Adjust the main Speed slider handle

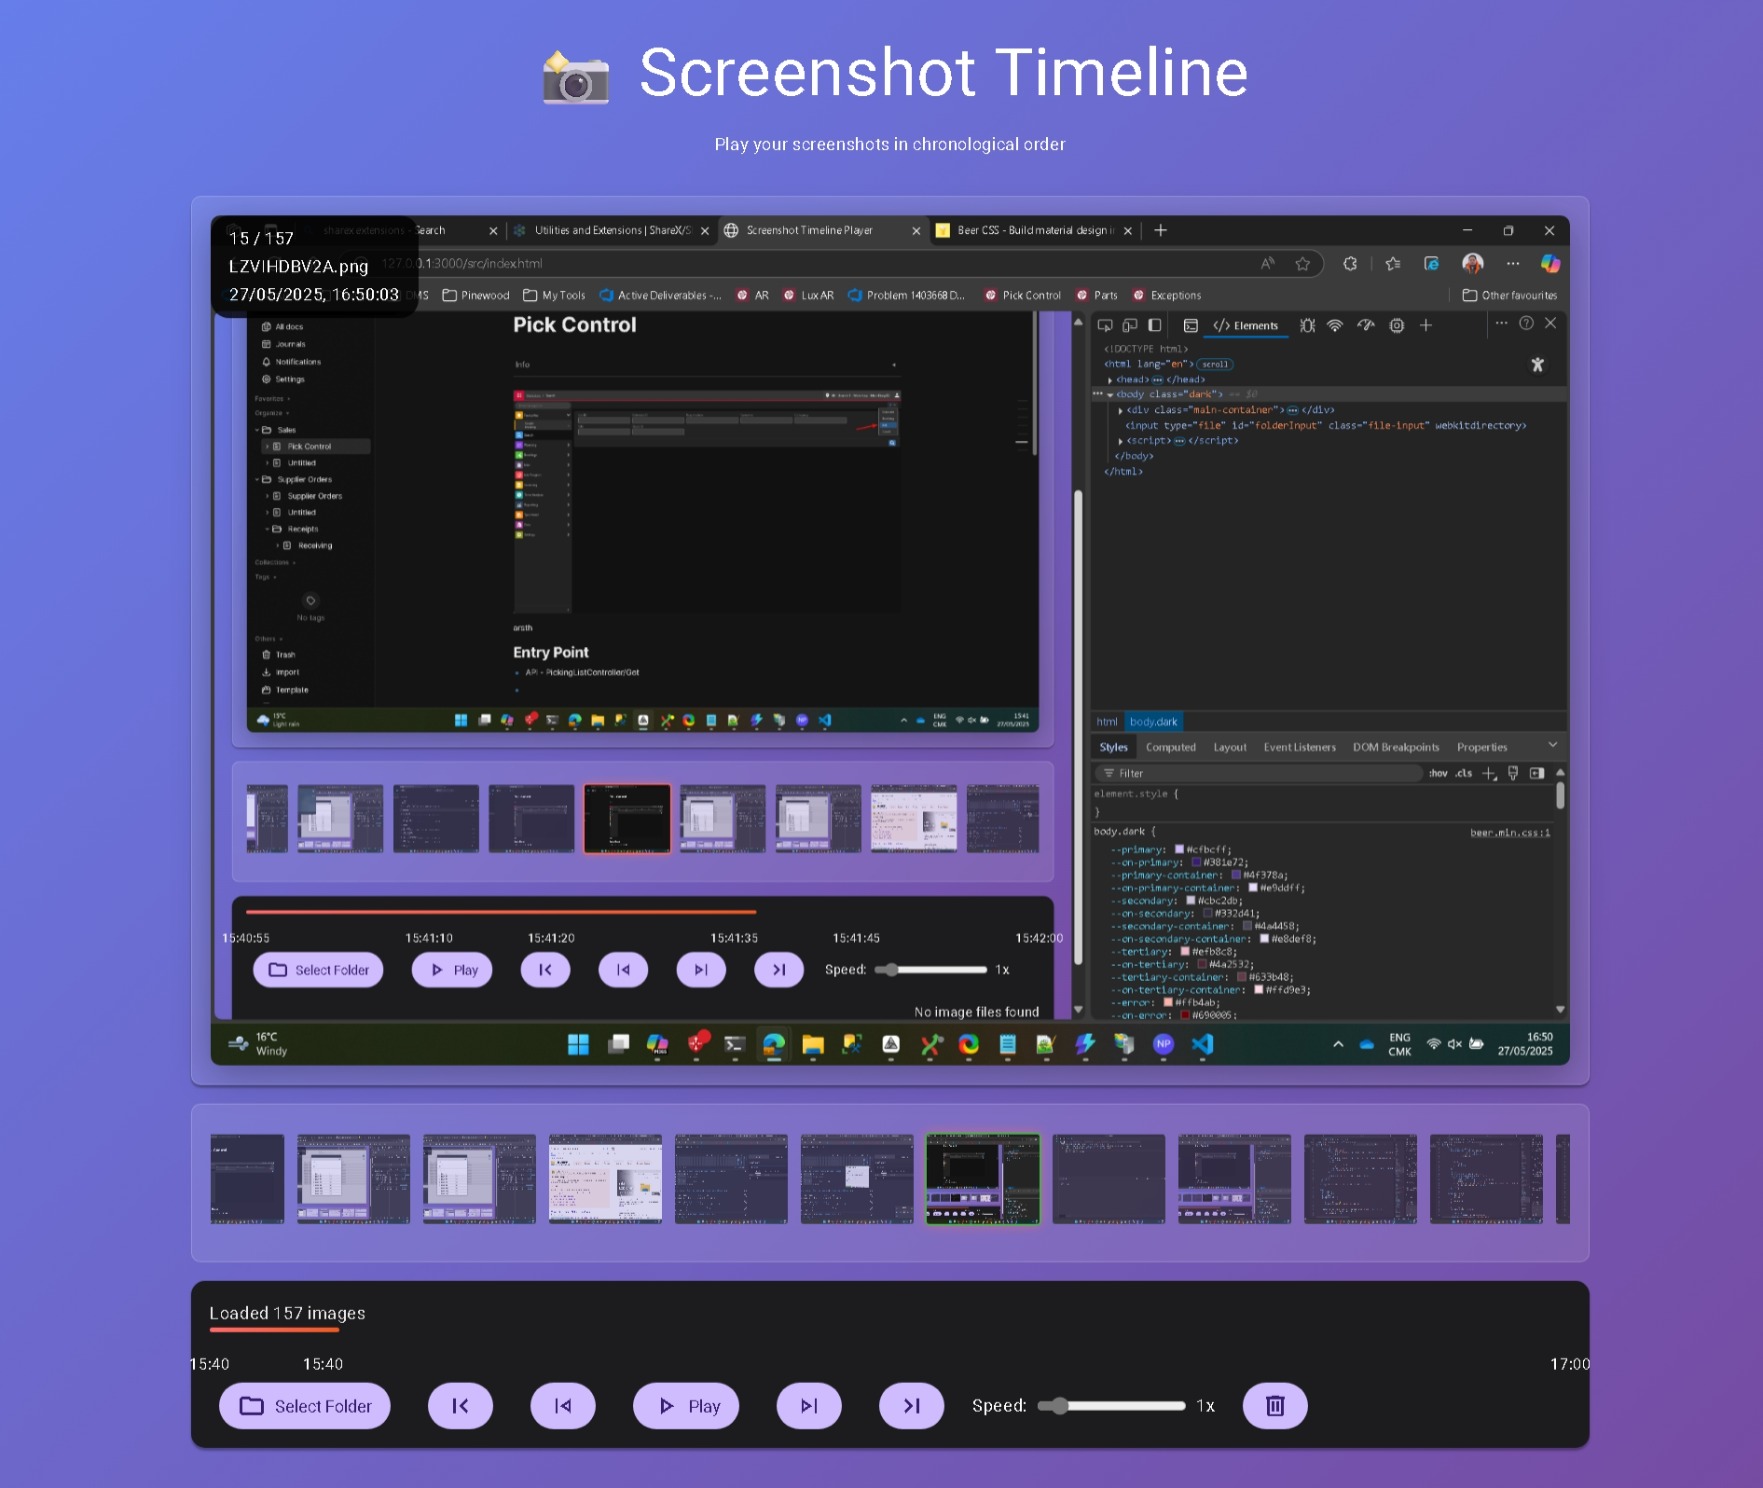click(1059, 1406)
